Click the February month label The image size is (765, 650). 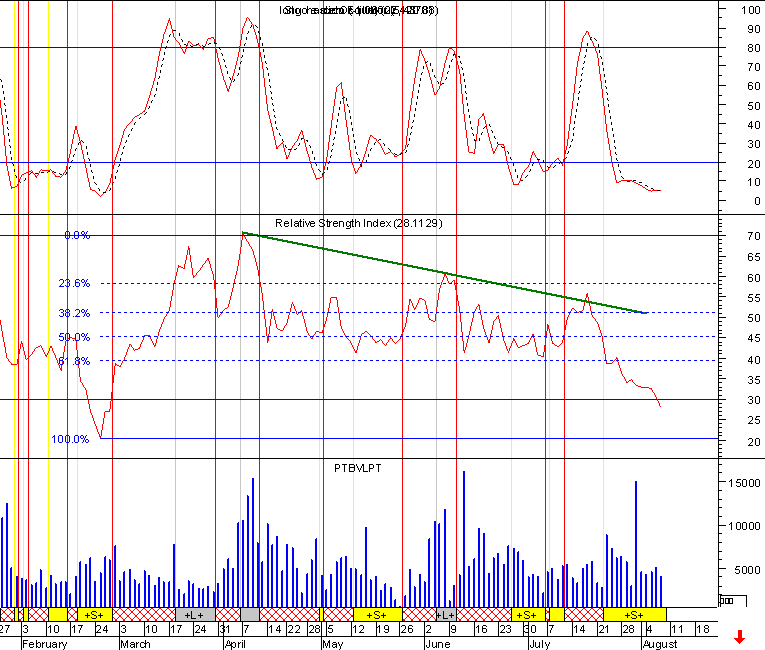(x=44, y=644)
